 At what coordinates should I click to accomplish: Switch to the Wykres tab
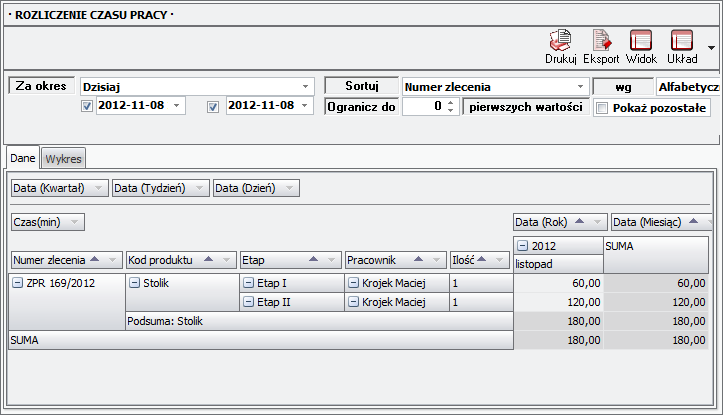[x=63, y=158]
